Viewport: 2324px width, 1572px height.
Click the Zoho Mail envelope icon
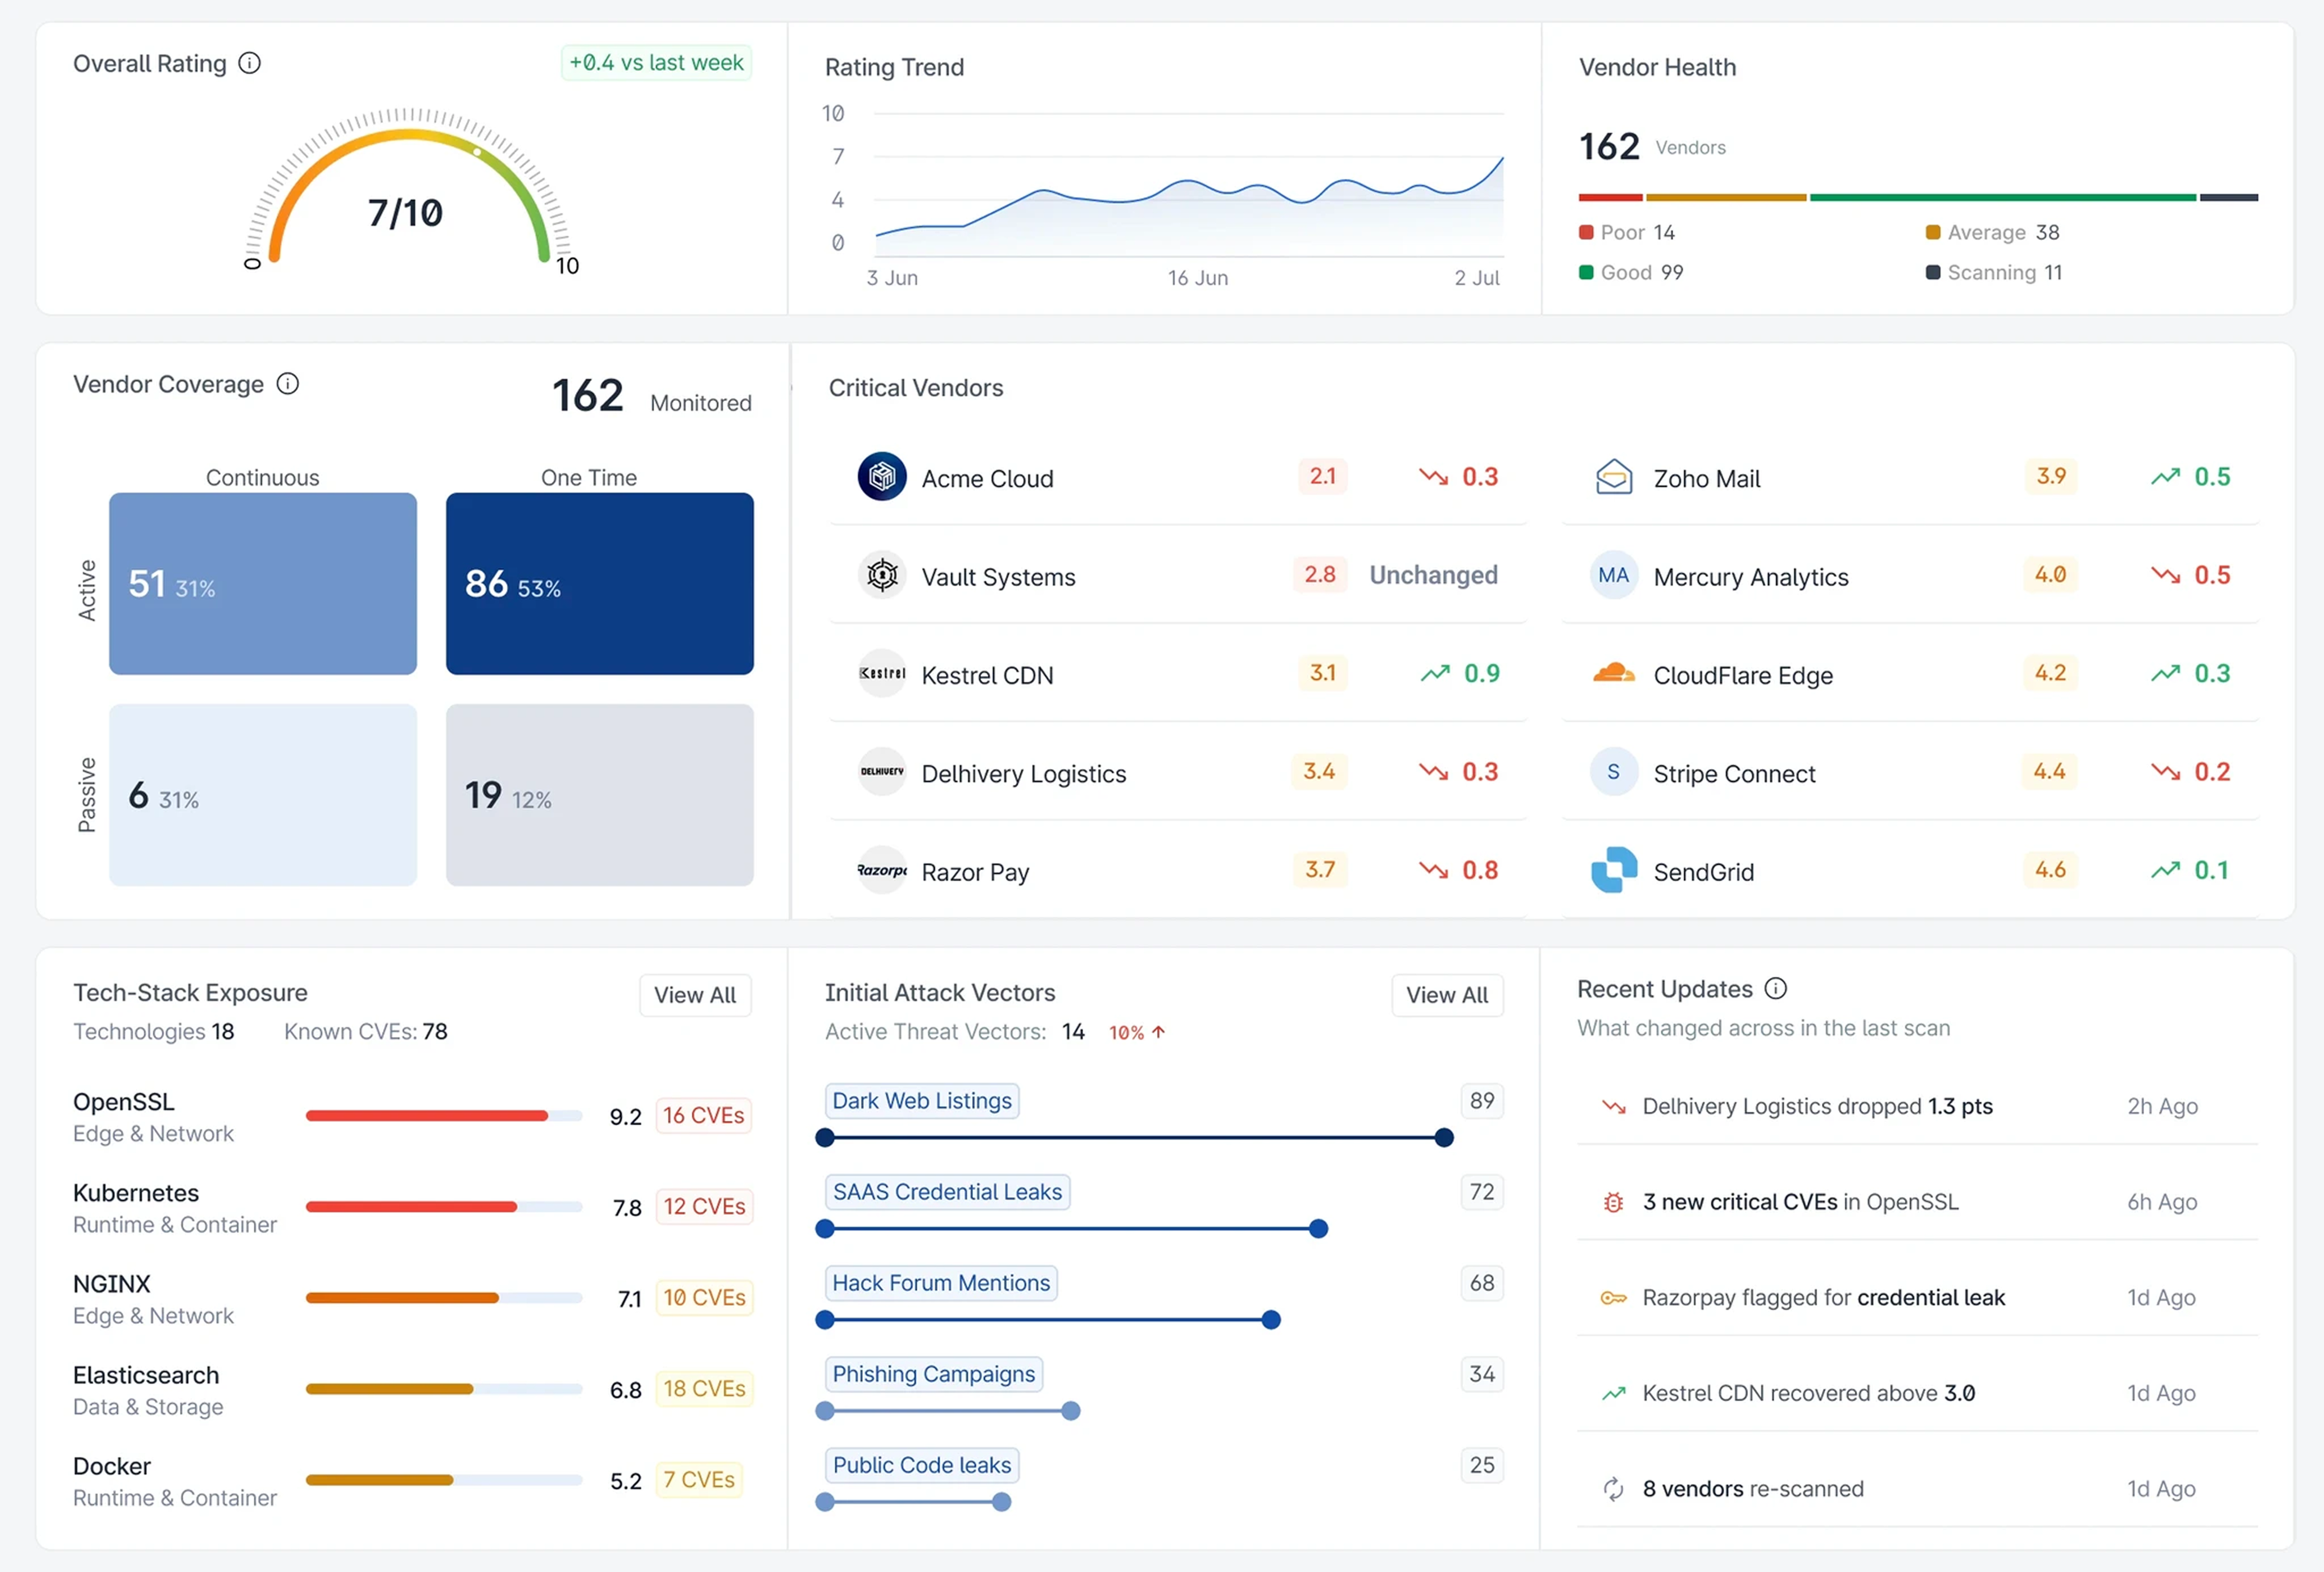[x=1614, y=477]
